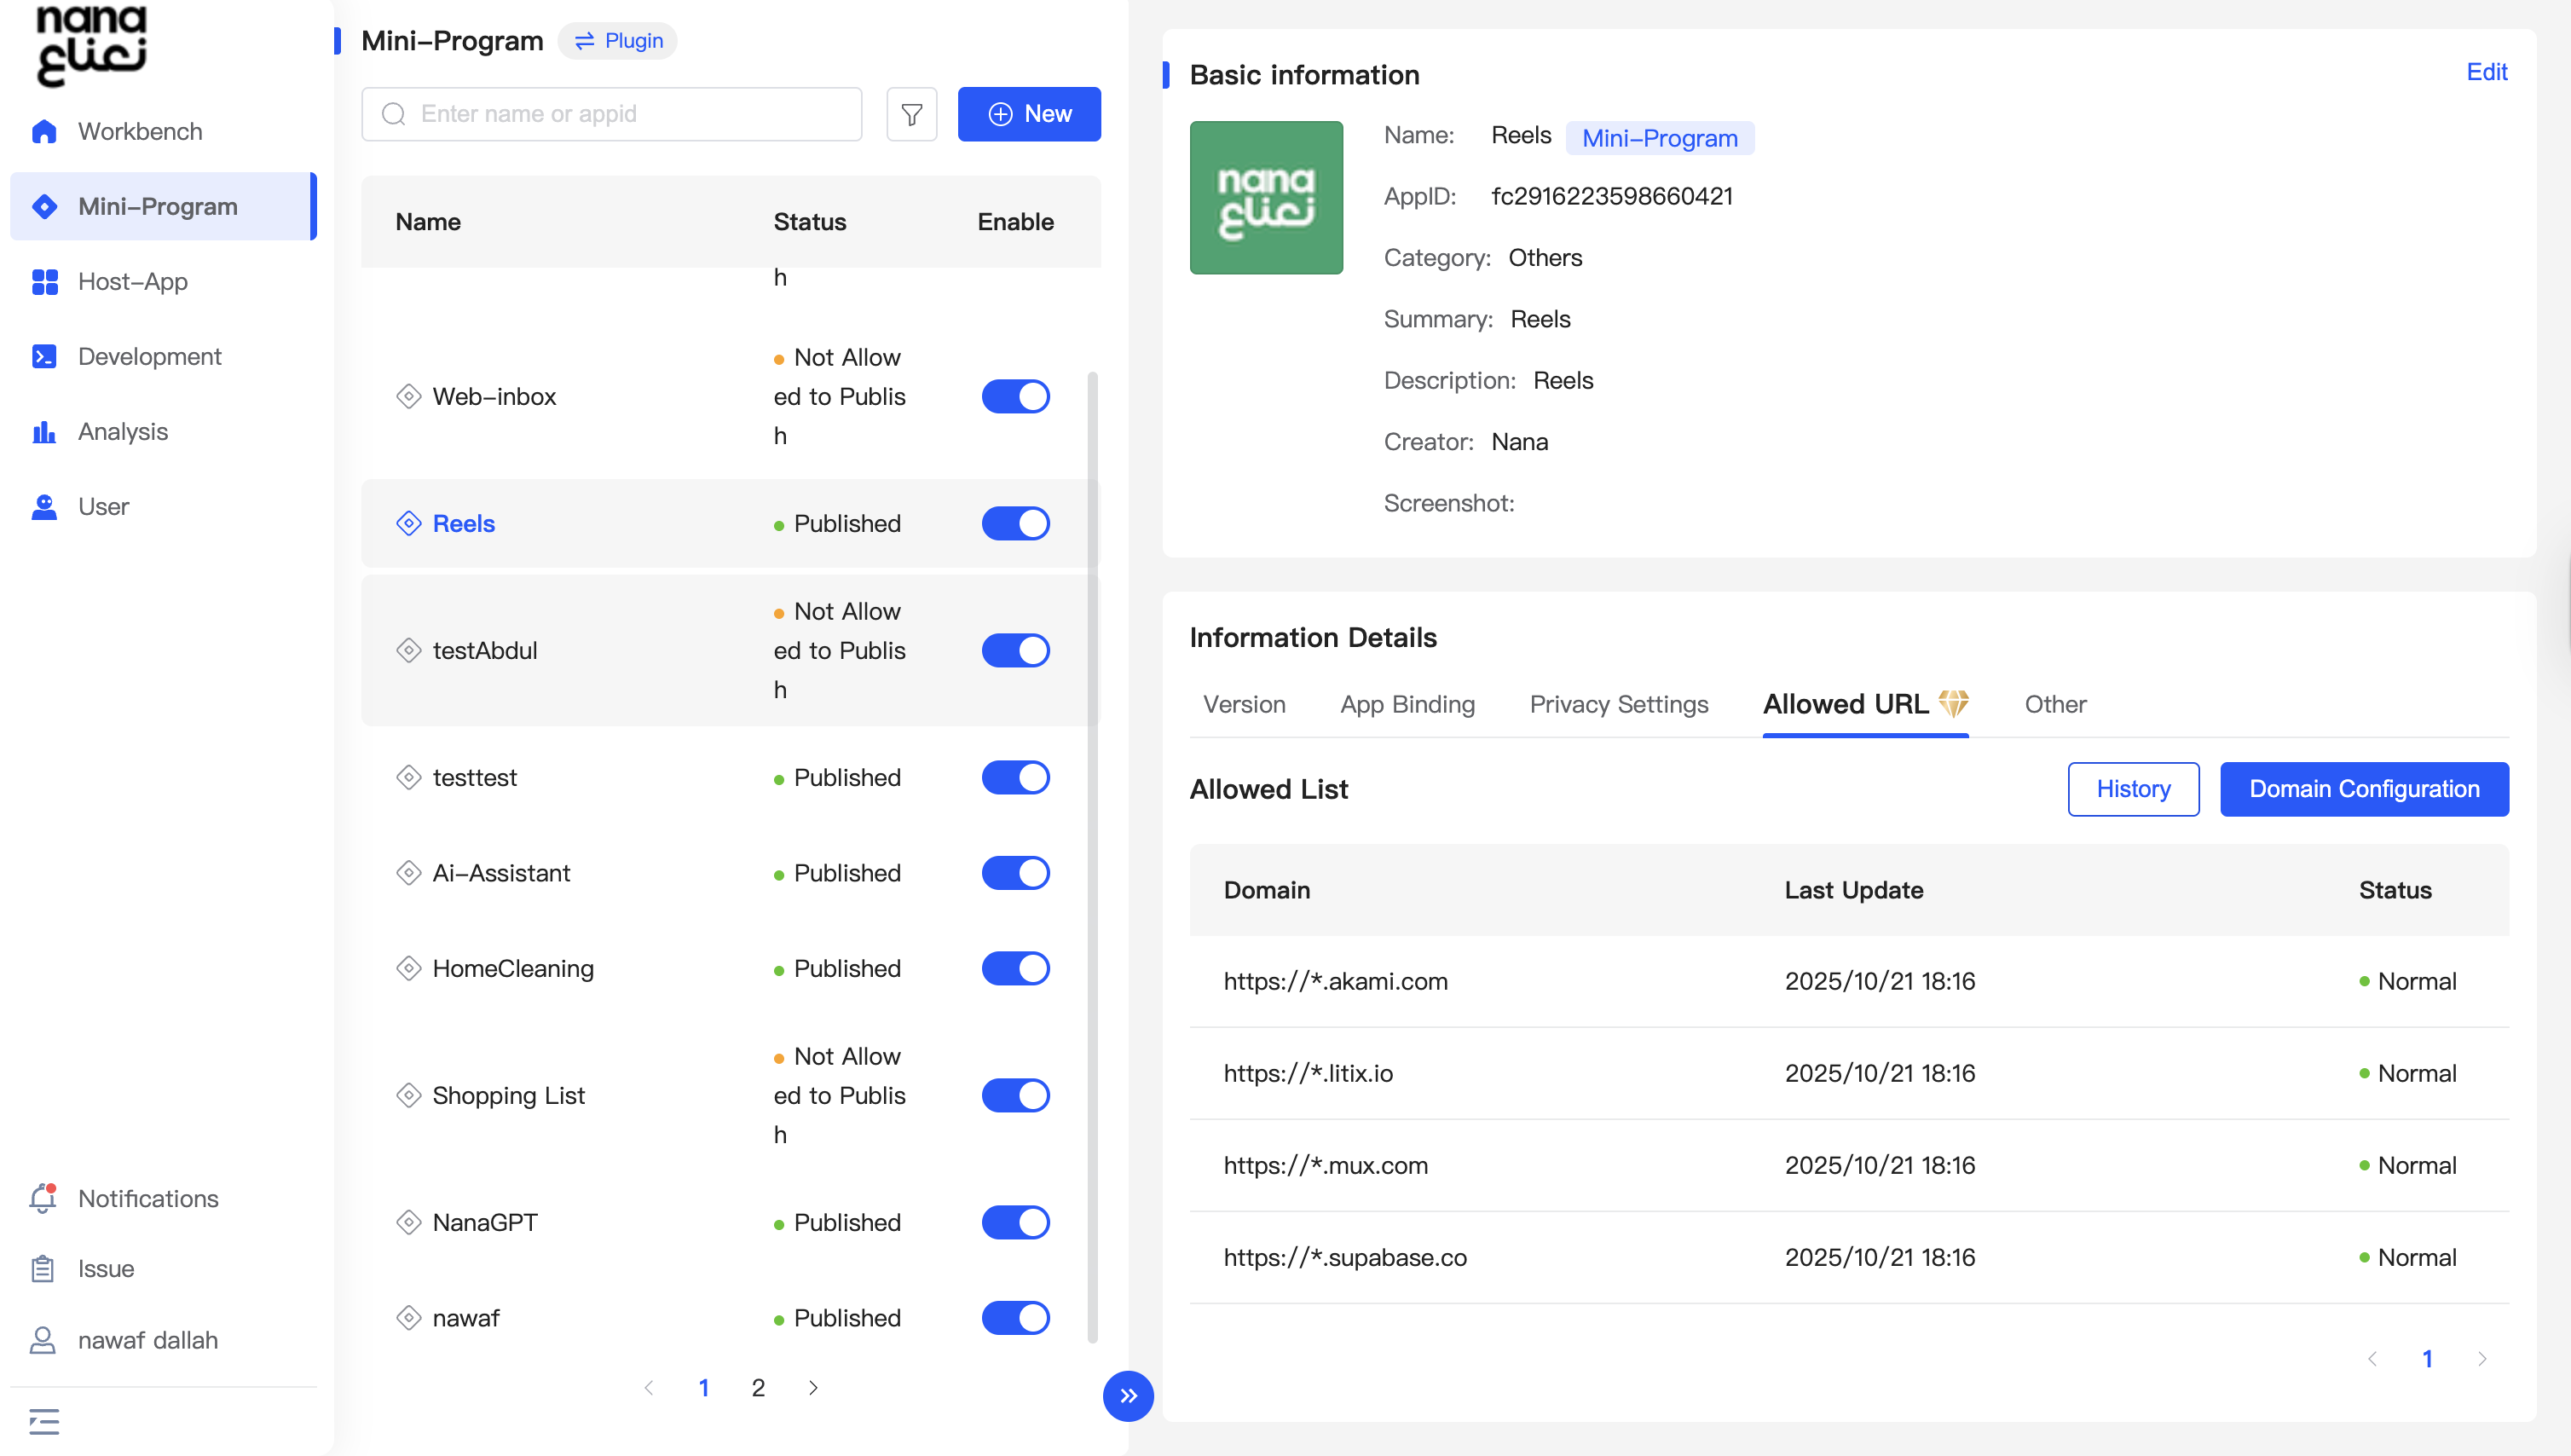Image resolution: width=2571 pixels, height=1456 pixels.
Task: Disable the Reels mini-program toggle
Action: [x=1015, y=524]
